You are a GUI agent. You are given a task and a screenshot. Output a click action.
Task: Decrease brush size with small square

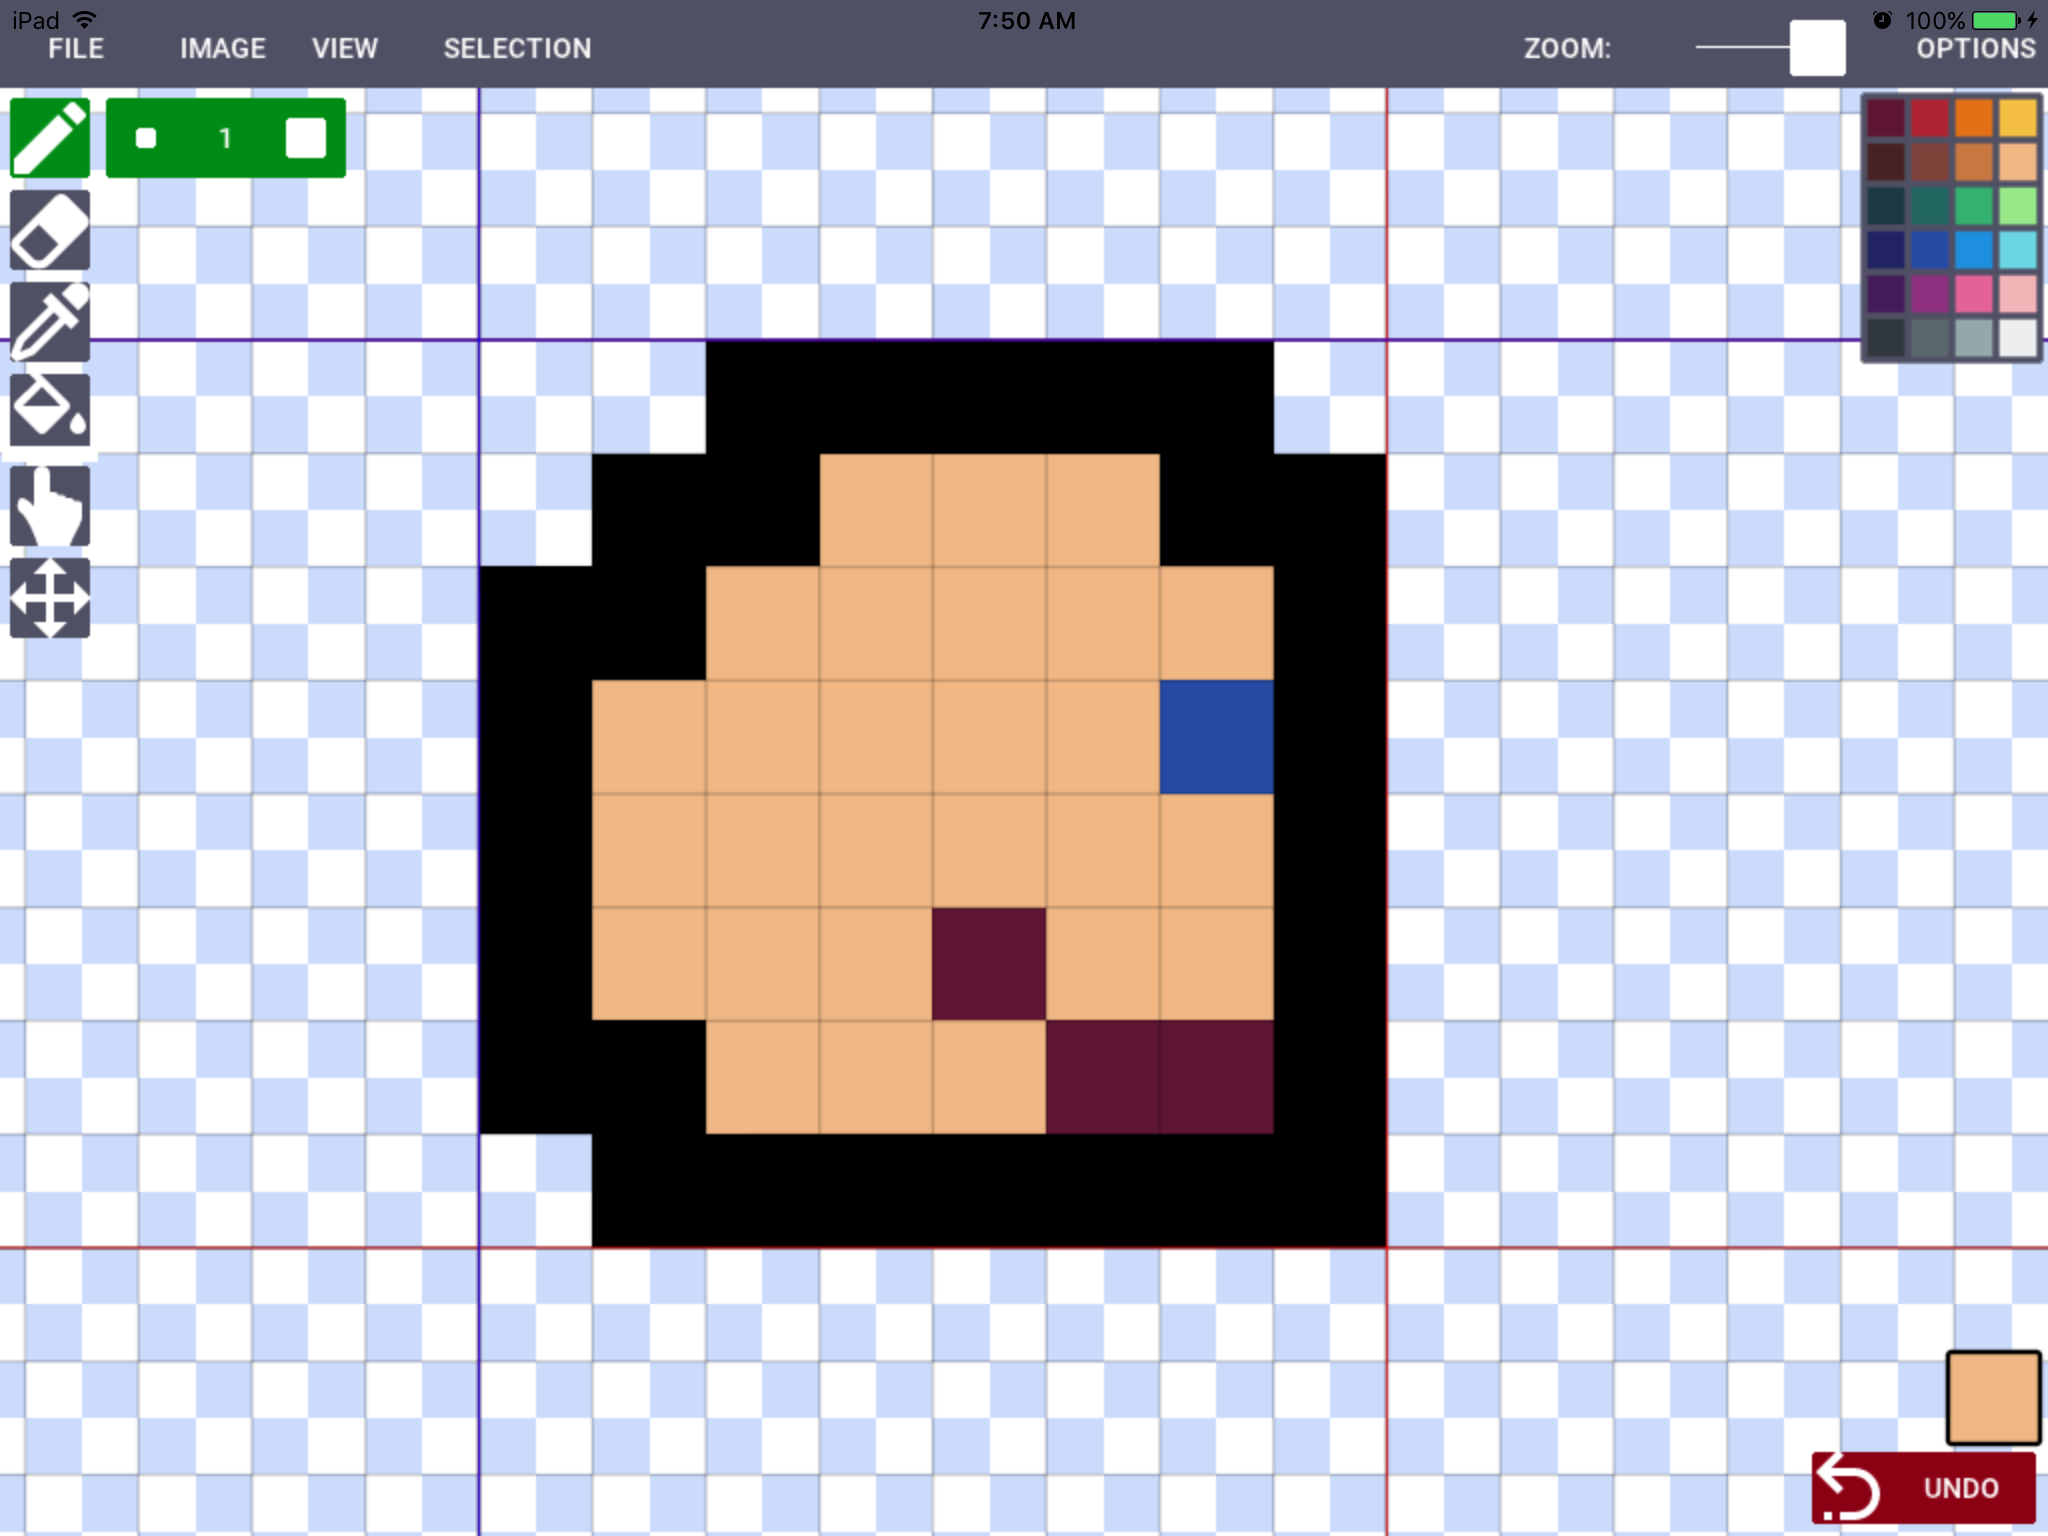[146, 138]
